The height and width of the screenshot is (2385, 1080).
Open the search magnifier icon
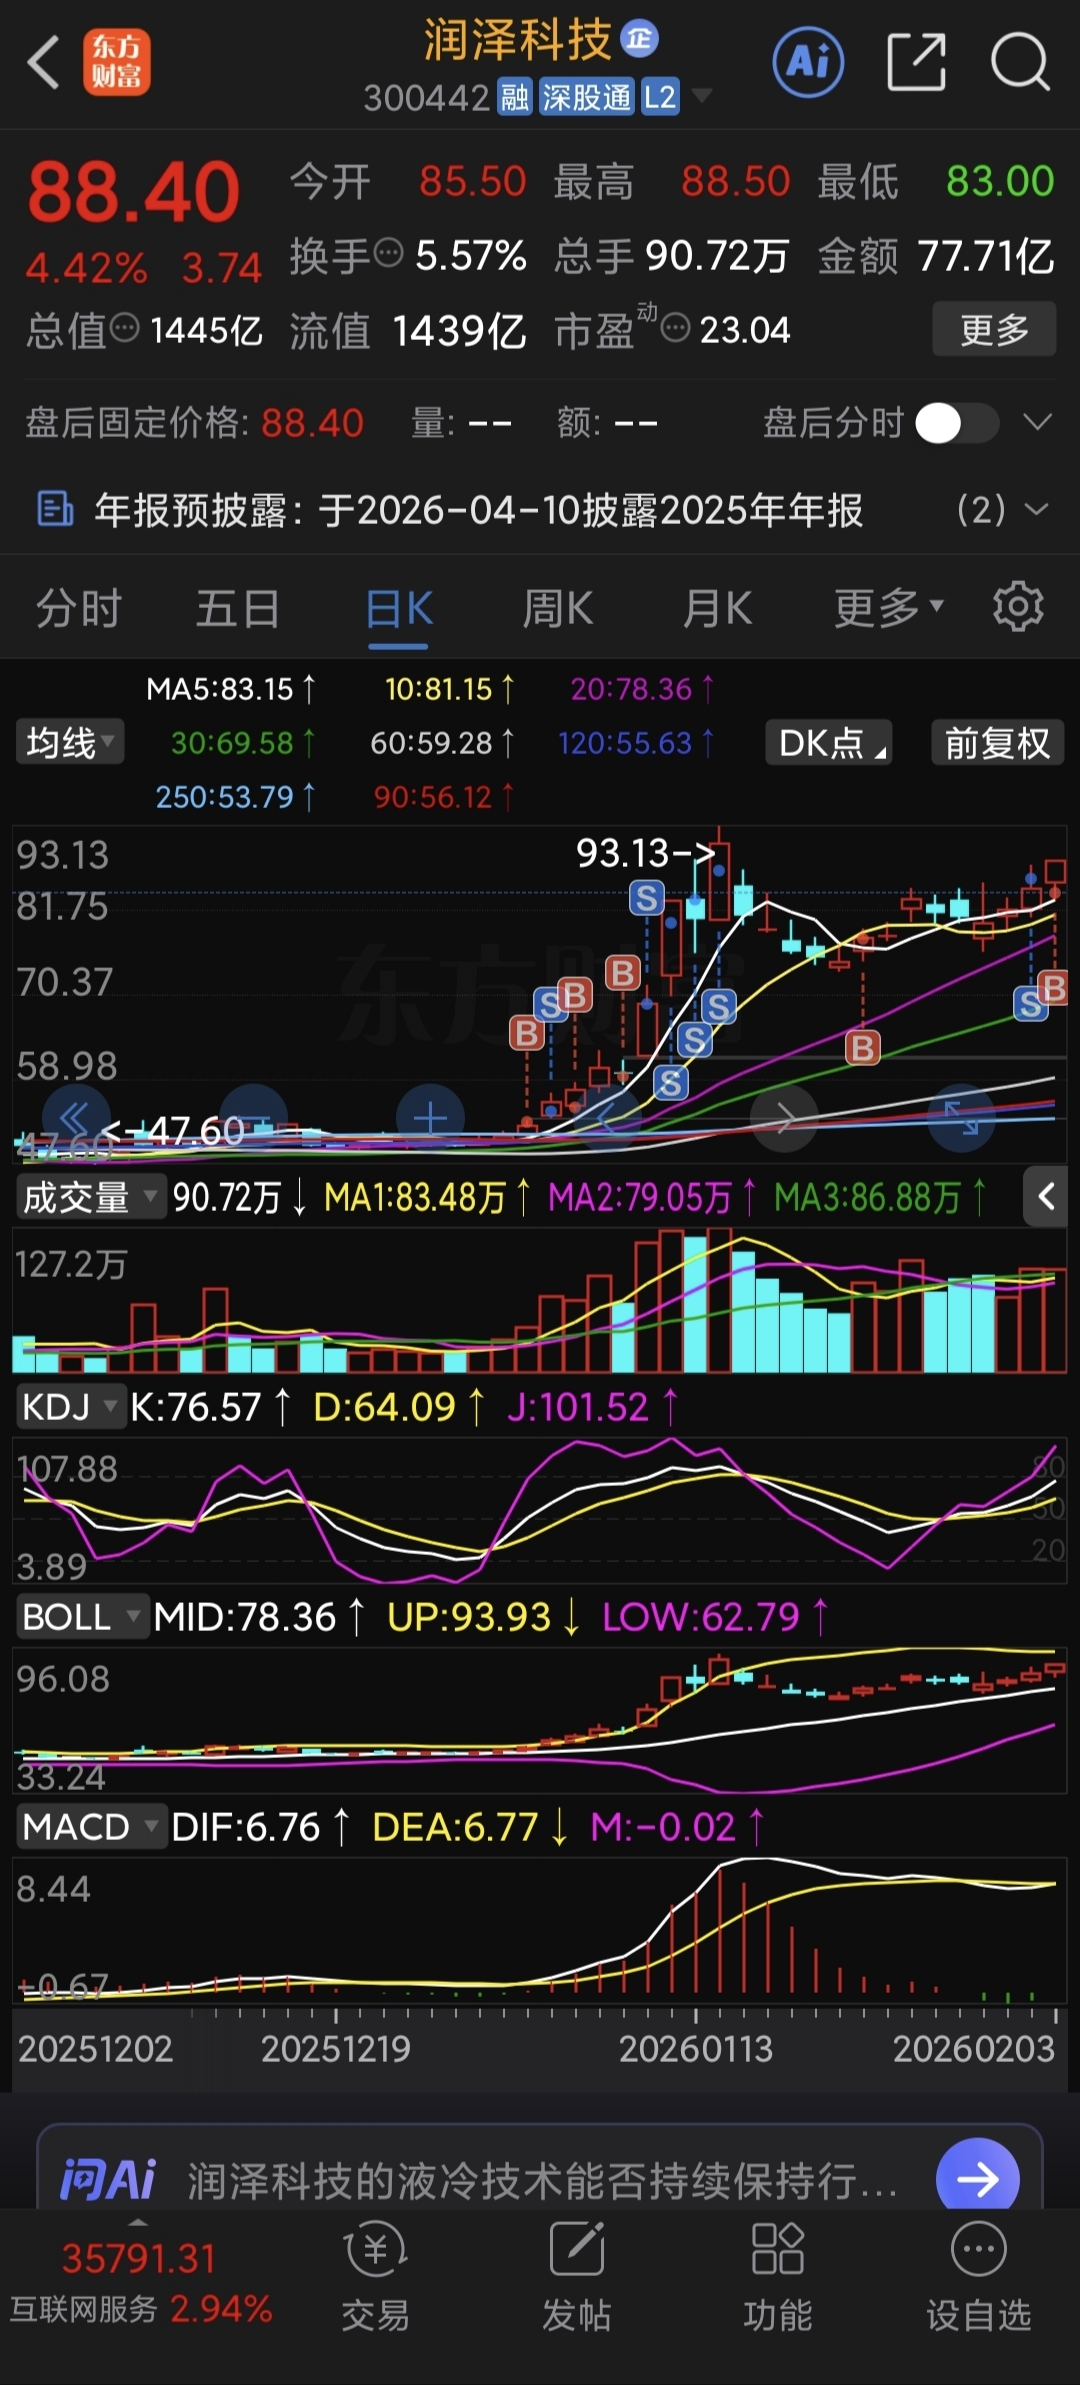point(1020,62)
